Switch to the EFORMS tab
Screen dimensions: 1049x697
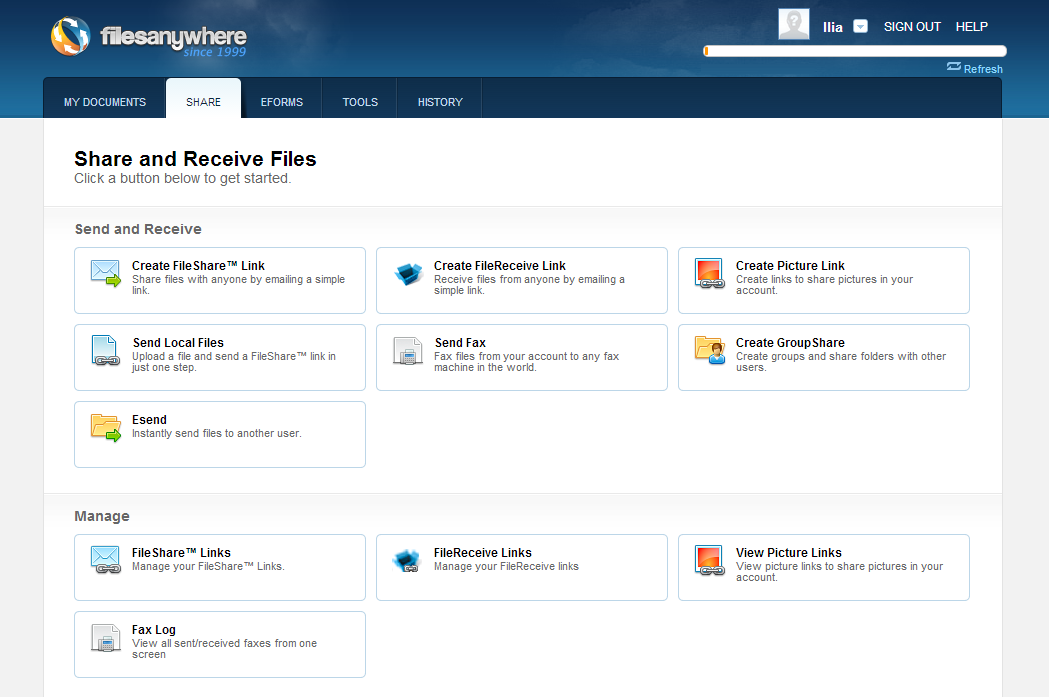click(x=282, y=102)
